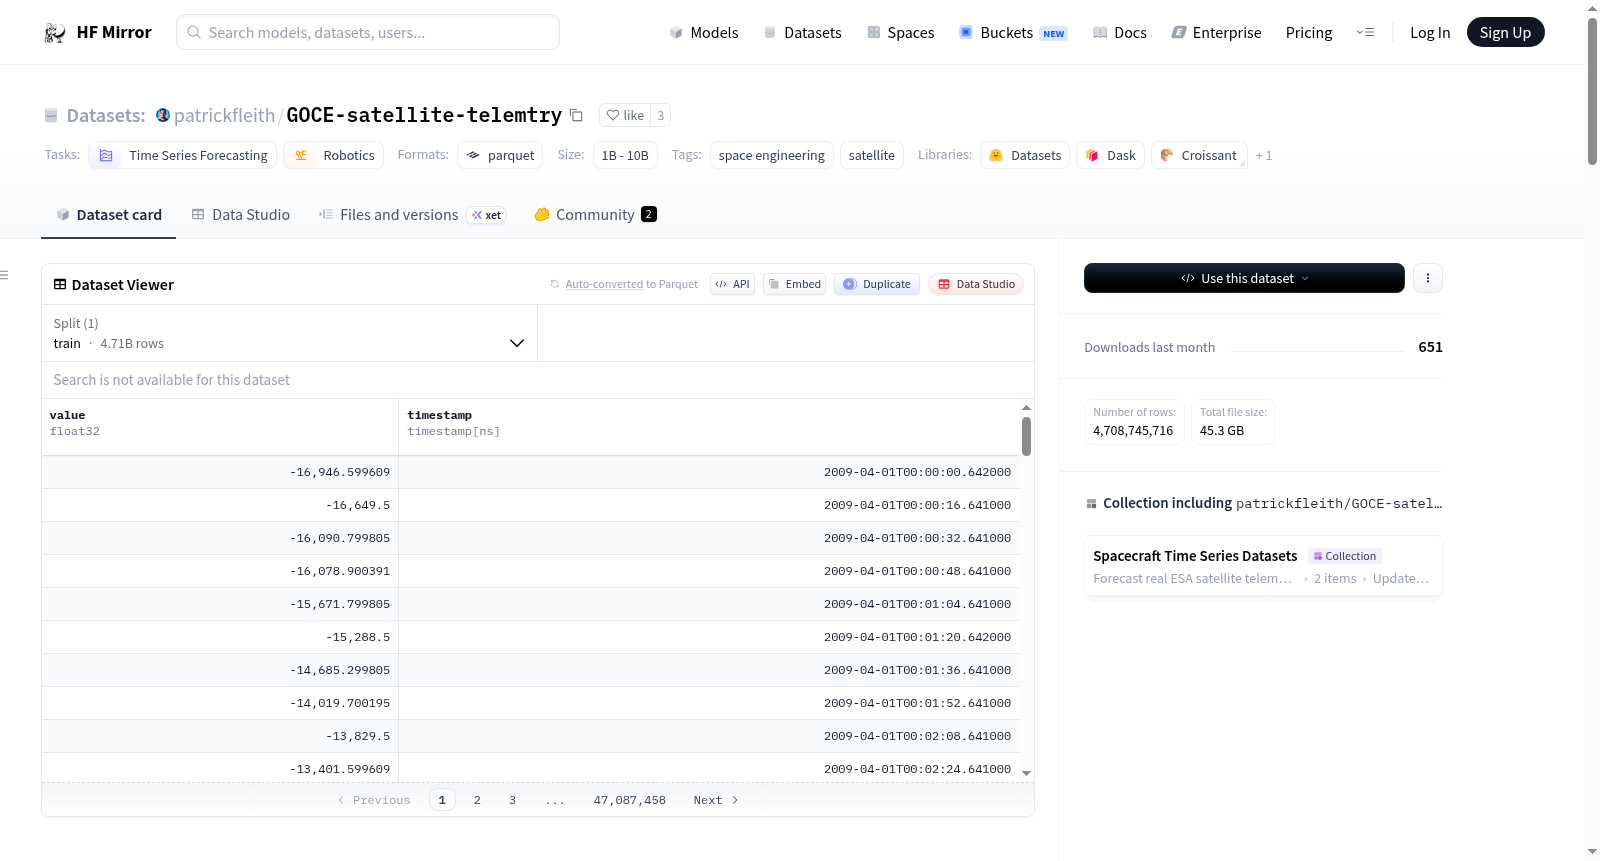Jump to last page 47,087,458

[629, 800]
